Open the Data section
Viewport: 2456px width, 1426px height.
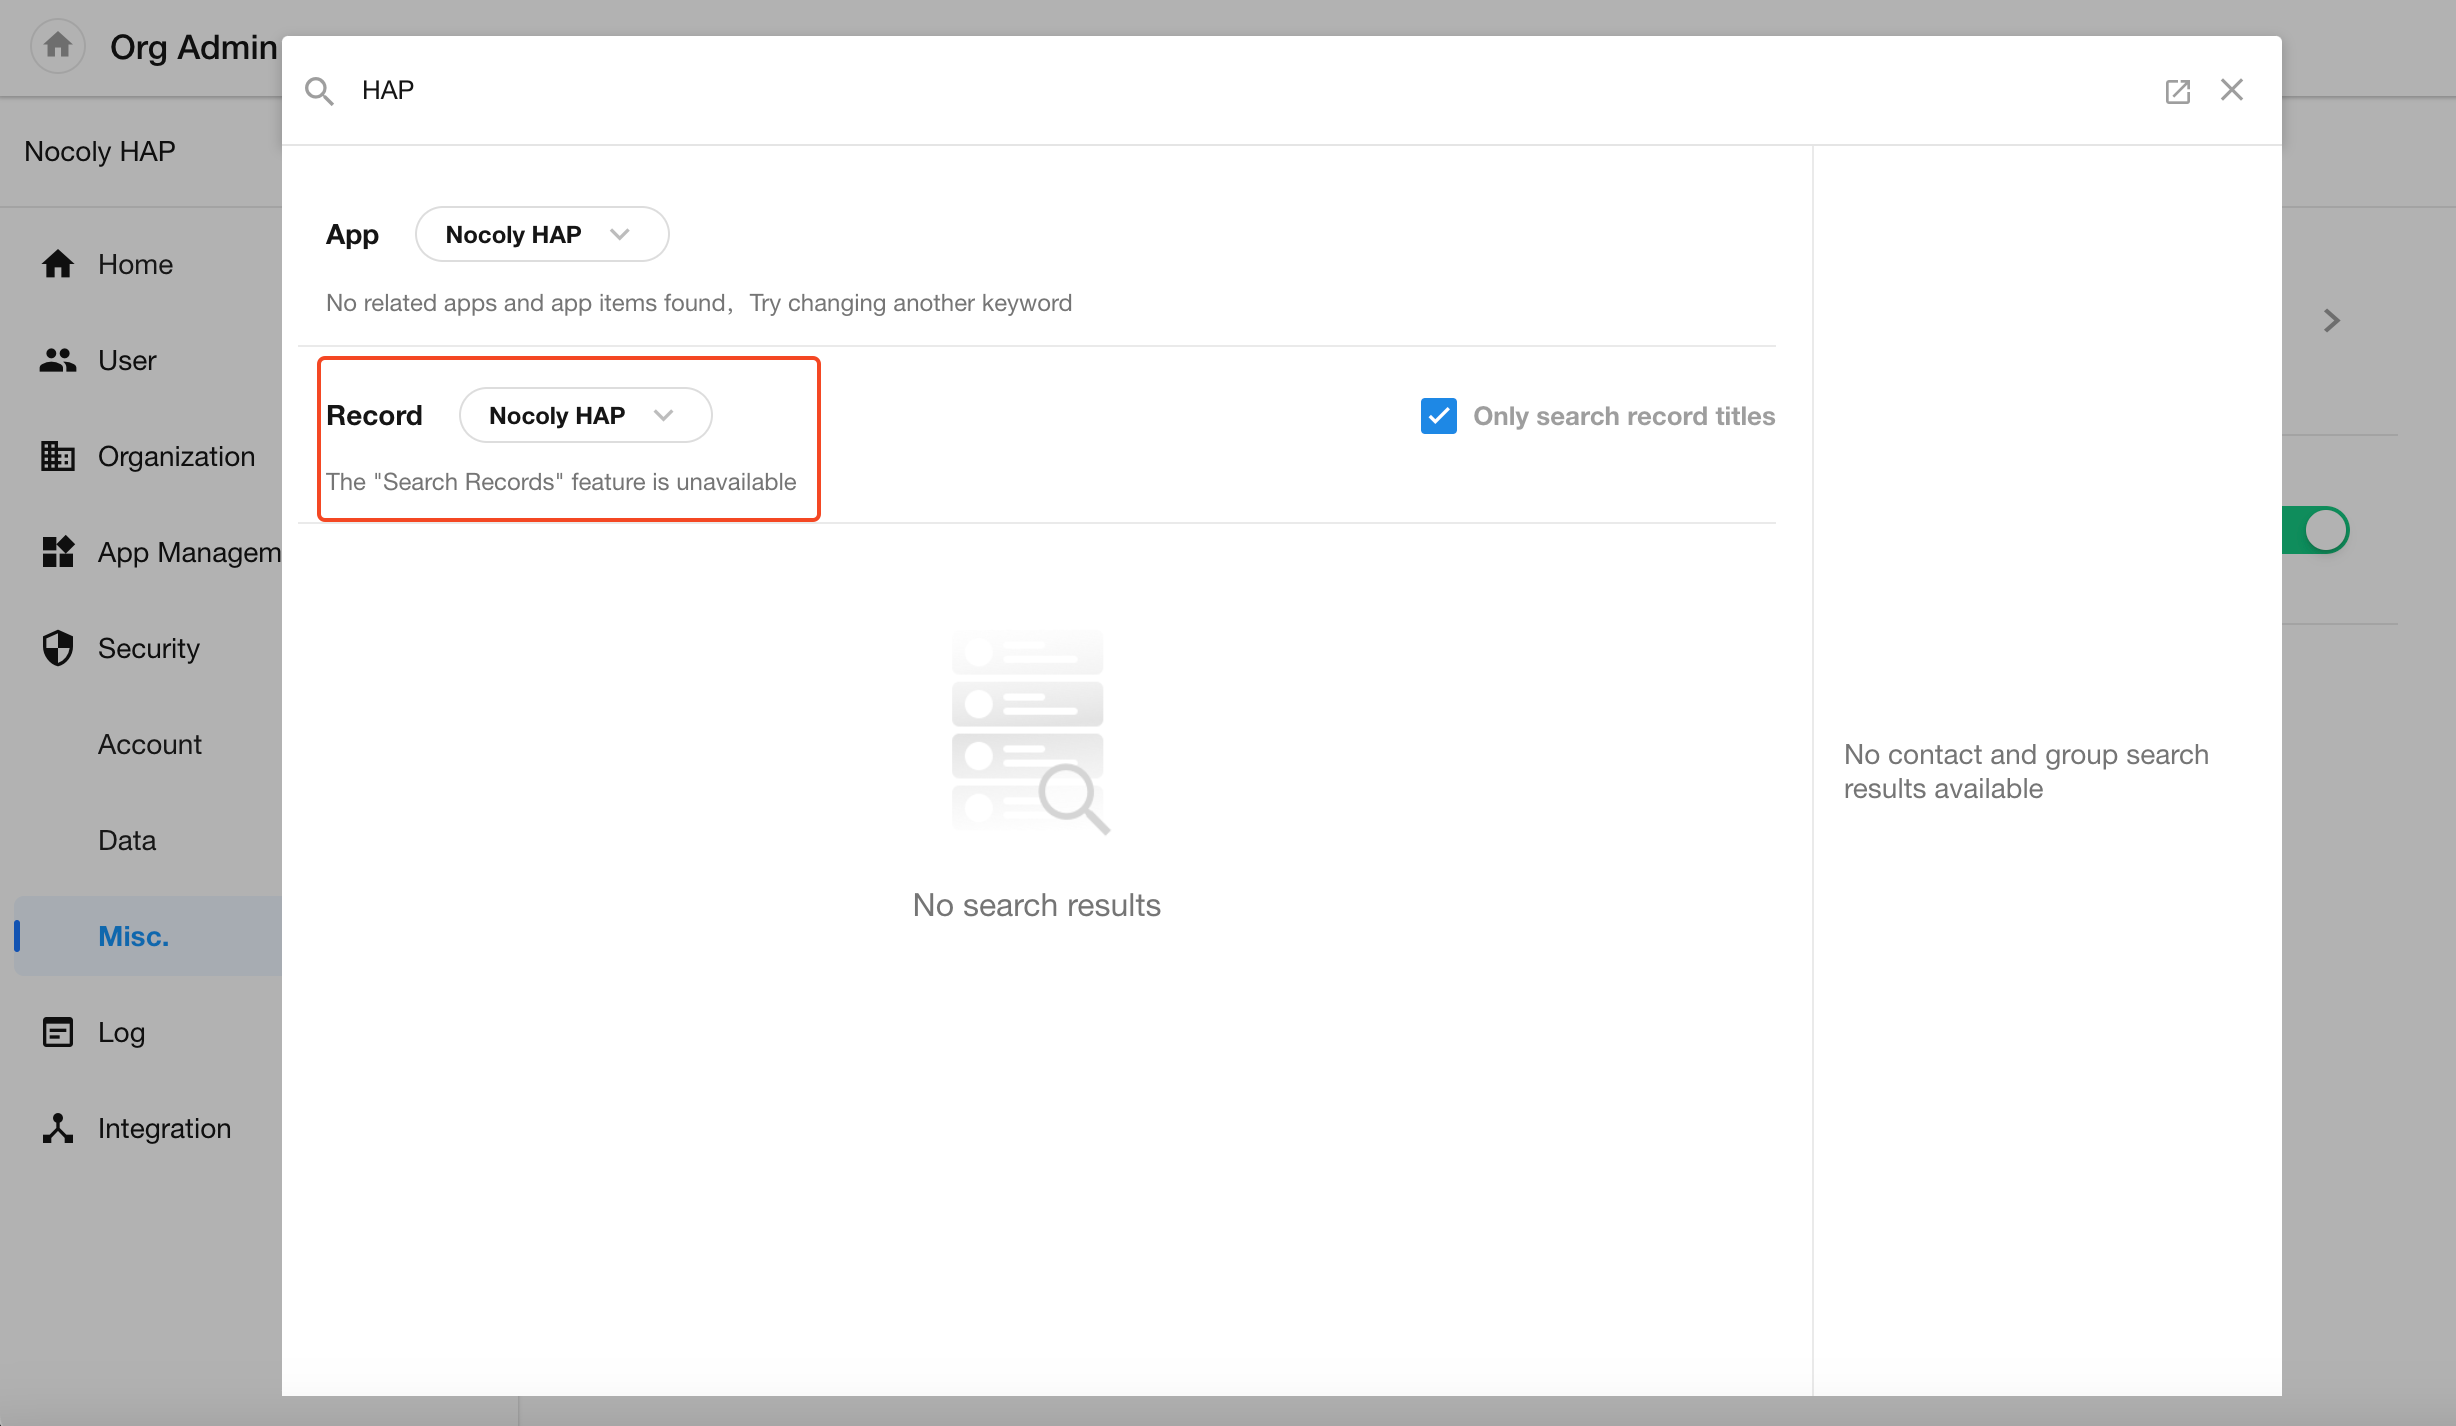pos(127,840)
